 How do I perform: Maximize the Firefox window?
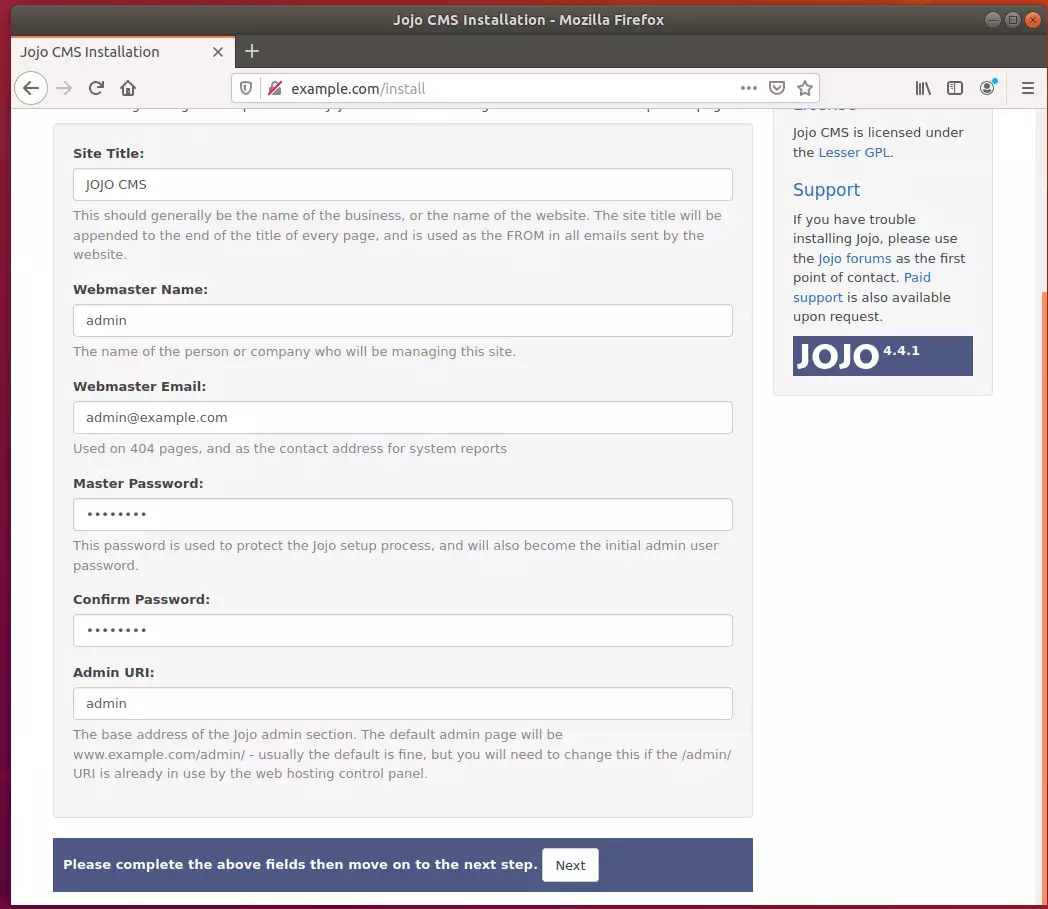click(x=1013, y=19)
